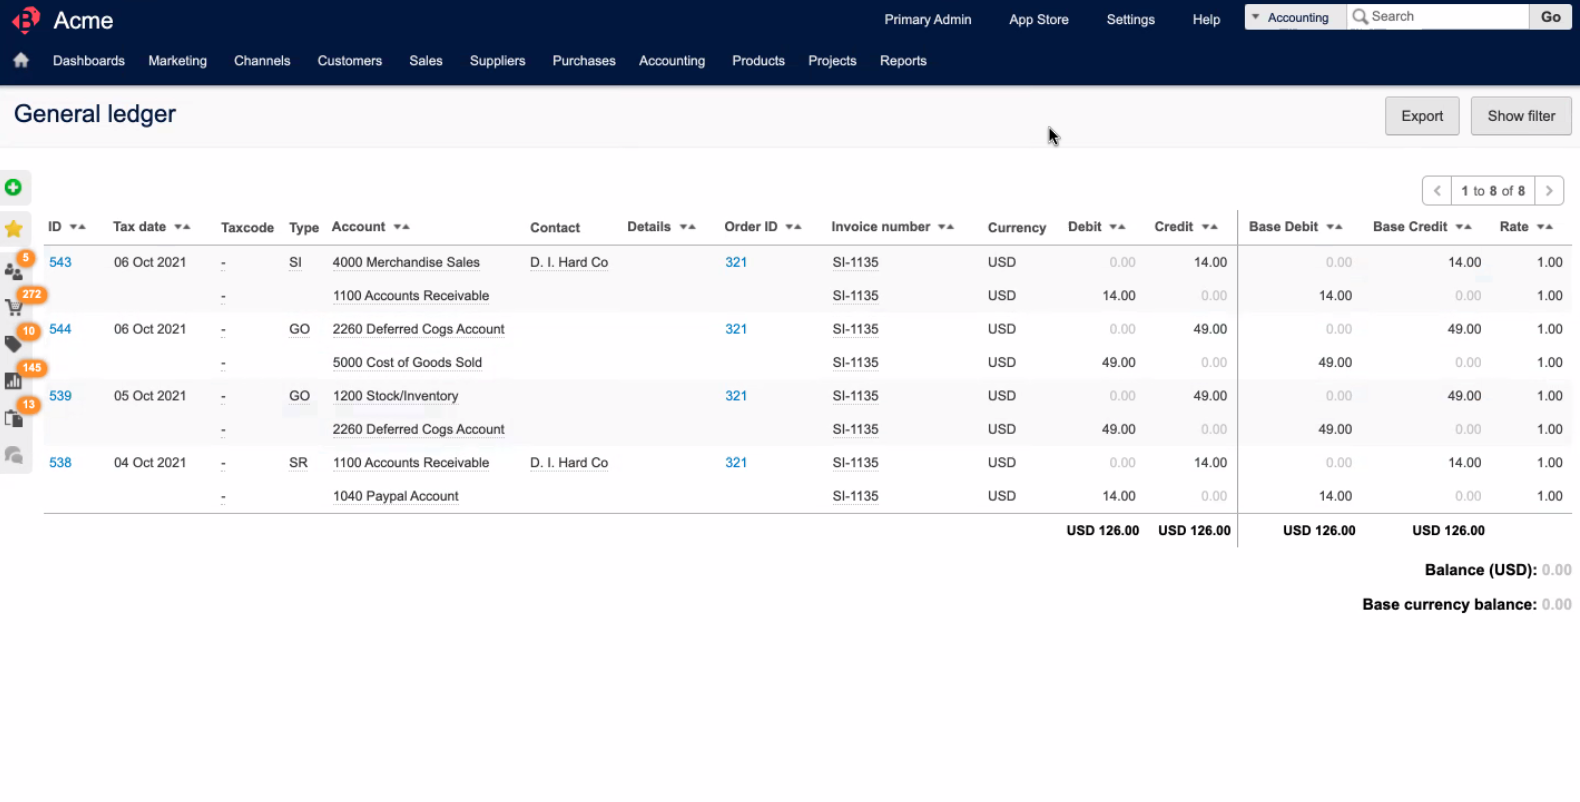This screenshot has width=1580, height=802.
Task: Open the Accounting search scope dropdown
Action: tap(1292, 17)
